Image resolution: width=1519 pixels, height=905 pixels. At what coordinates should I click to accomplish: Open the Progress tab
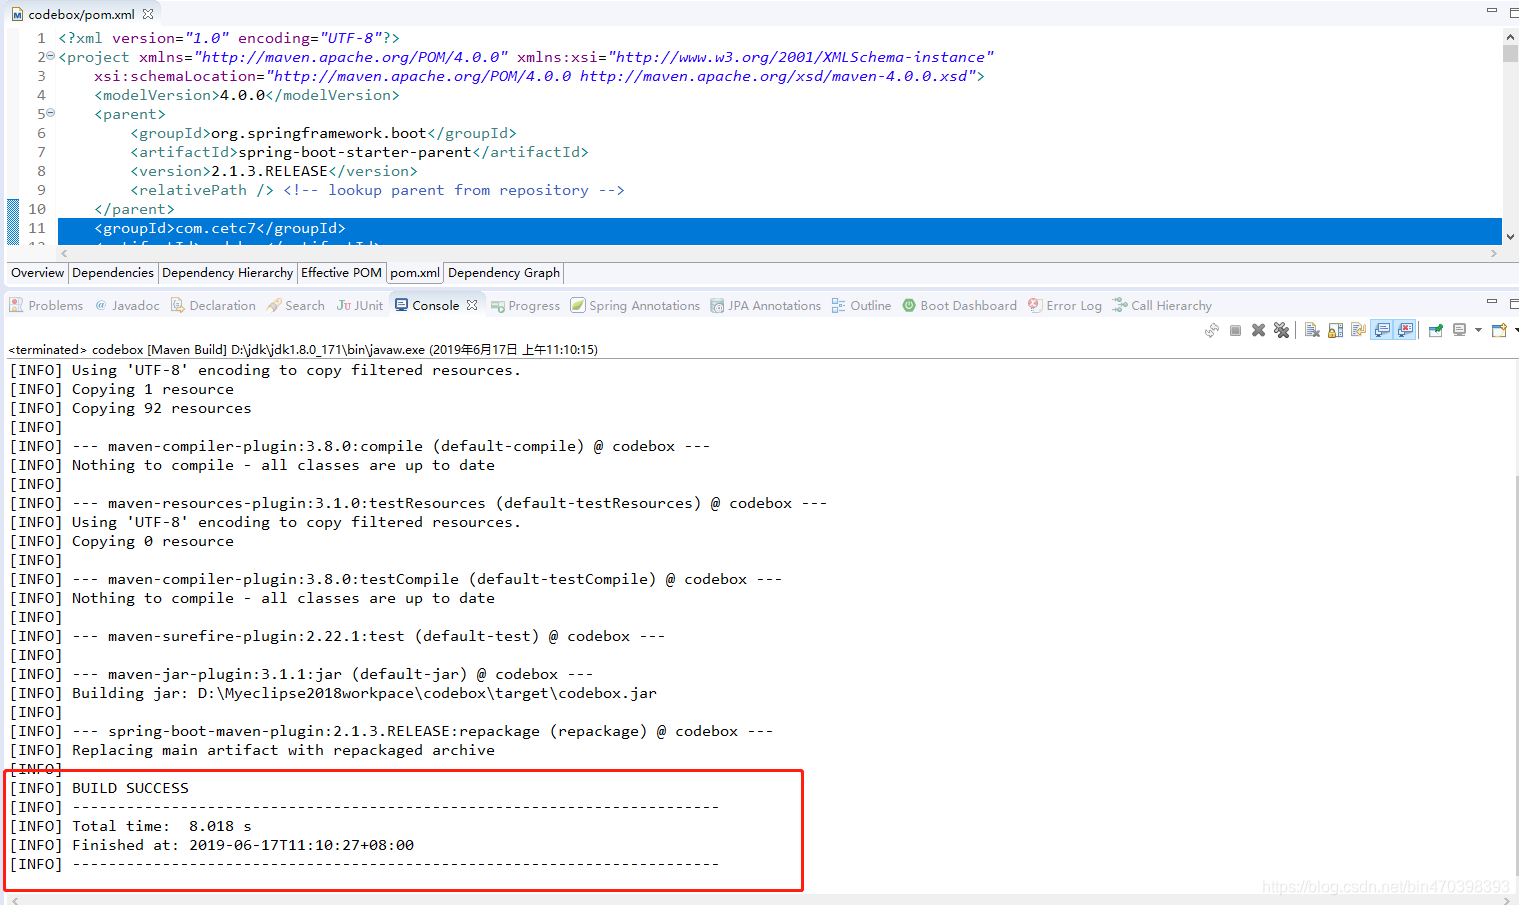pyautogui.click(x=525, y=306)
